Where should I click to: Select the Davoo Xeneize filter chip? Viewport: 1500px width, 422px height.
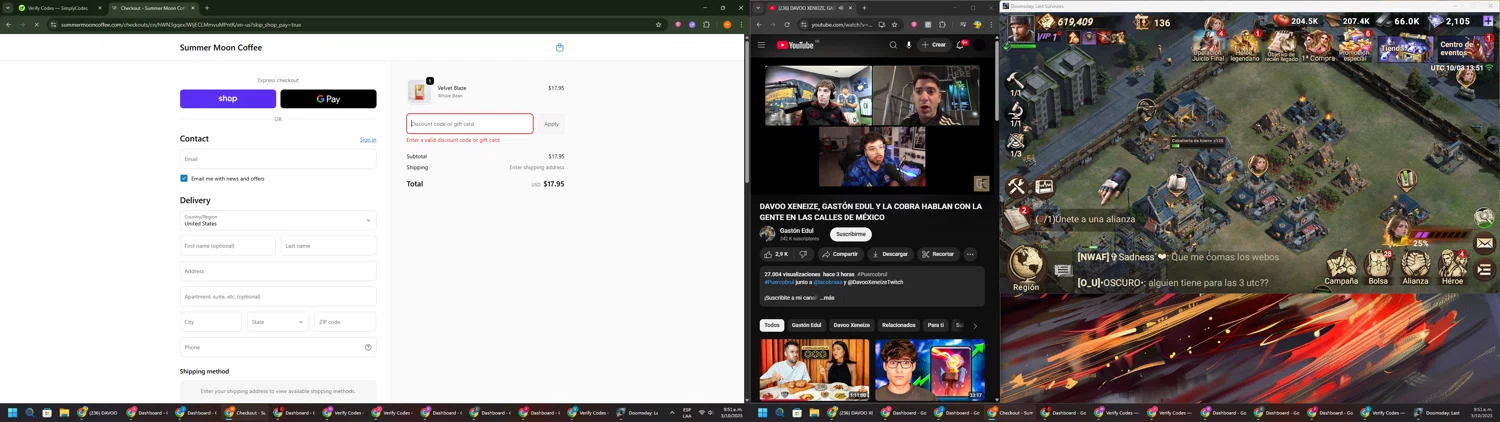[x=852, y=325]
